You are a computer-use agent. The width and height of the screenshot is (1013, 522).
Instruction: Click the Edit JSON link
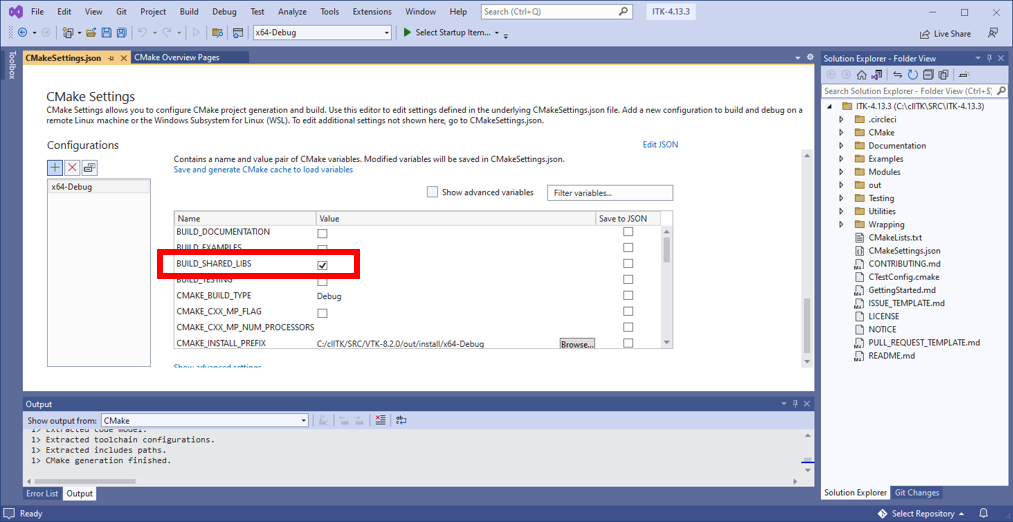pos(660,145)
